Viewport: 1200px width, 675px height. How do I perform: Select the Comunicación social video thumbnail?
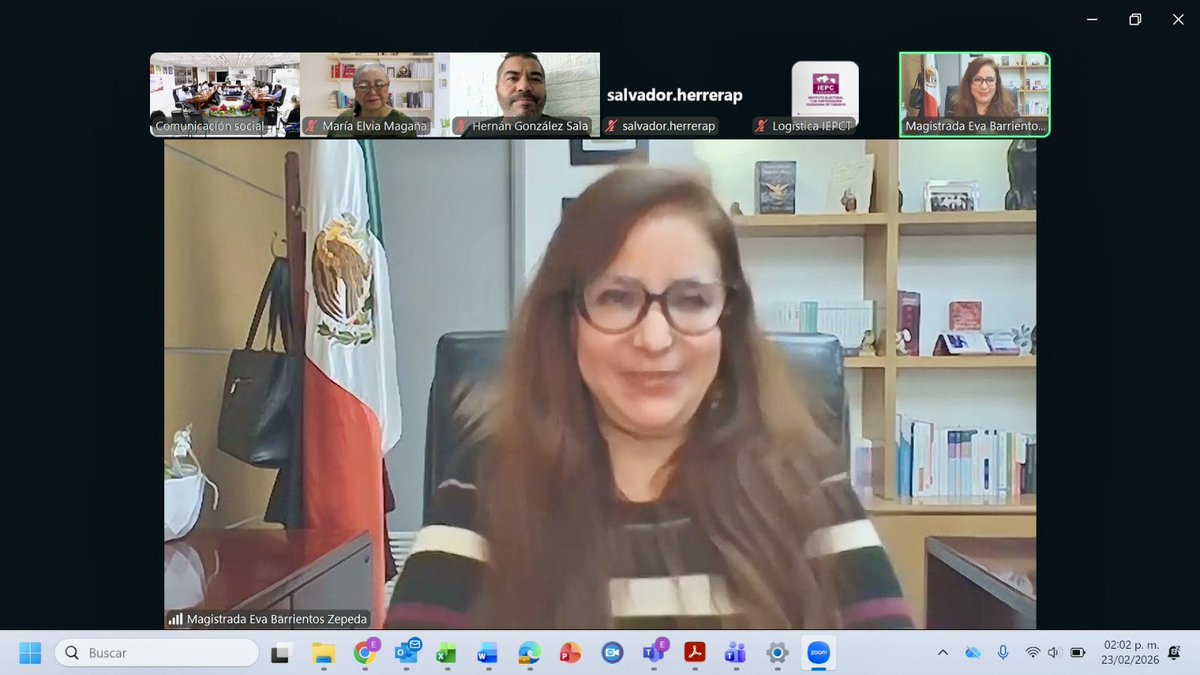tap(225, 94)
